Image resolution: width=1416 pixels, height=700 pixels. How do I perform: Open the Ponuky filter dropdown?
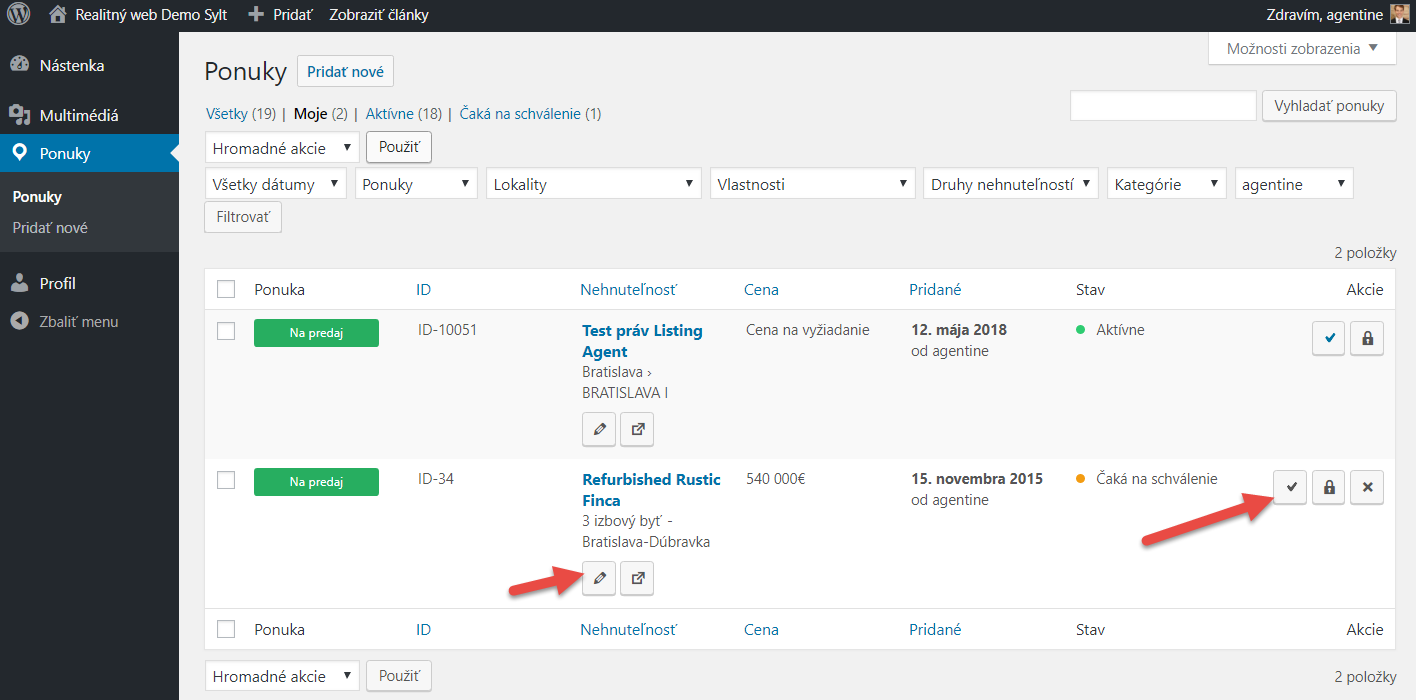(x=416, y=184)
